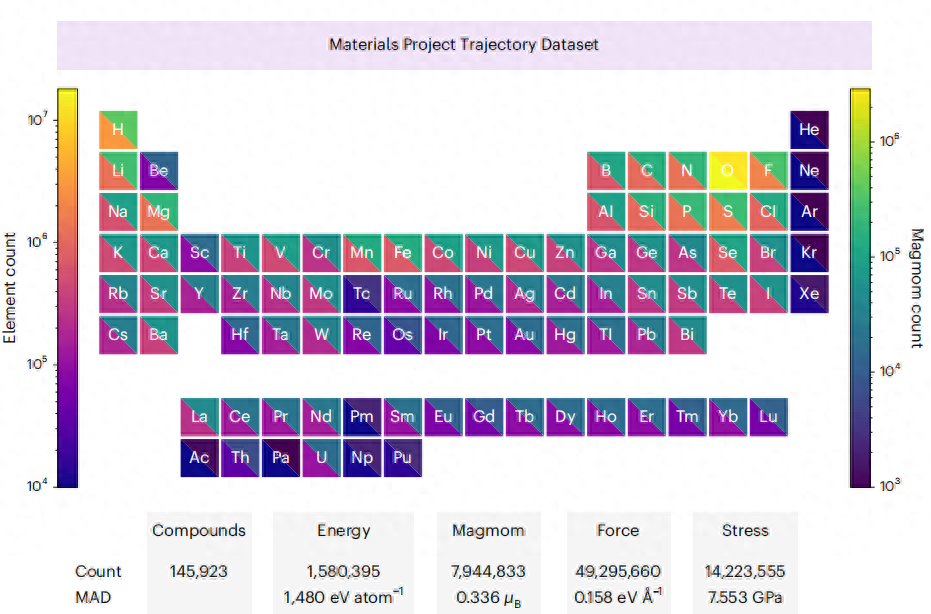
Task: Select the Hf hafnium tile
Action: [240, 334]
